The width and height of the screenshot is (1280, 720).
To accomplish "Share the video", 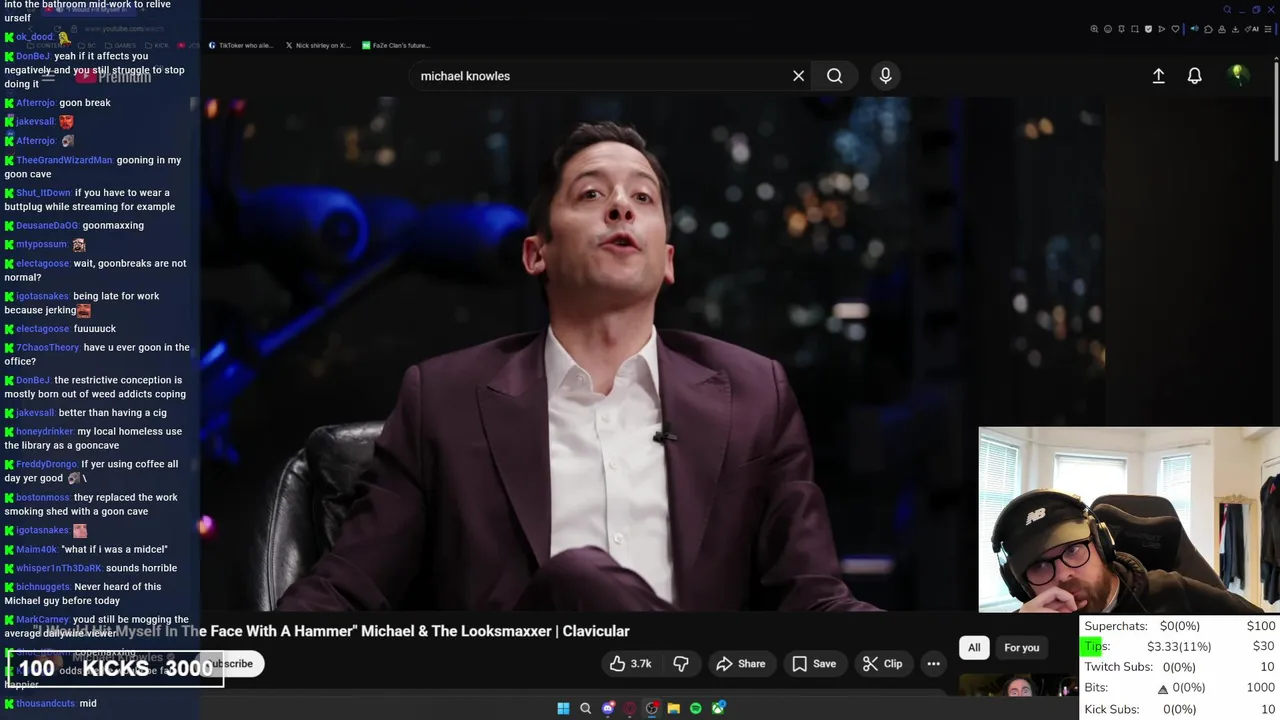I will tap(741, 663).
